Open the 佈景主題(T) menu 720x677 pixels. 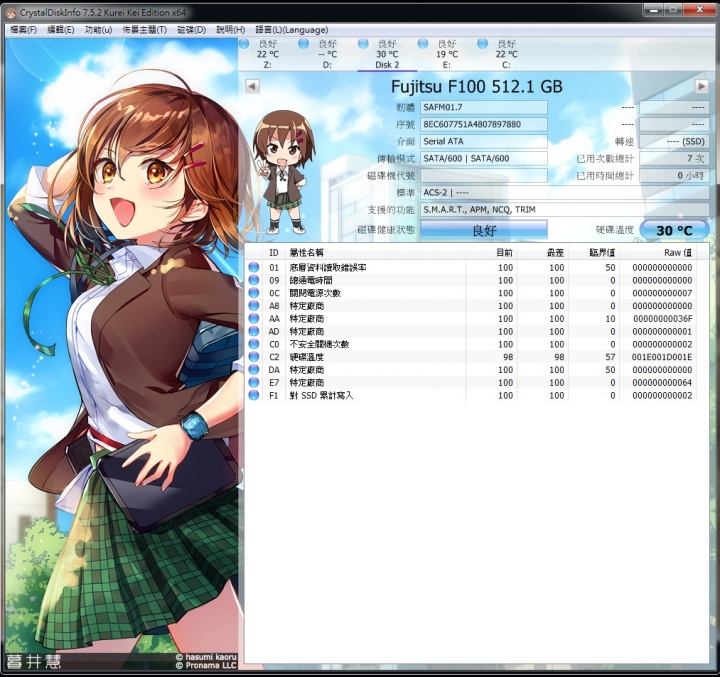tap(145, 30)
